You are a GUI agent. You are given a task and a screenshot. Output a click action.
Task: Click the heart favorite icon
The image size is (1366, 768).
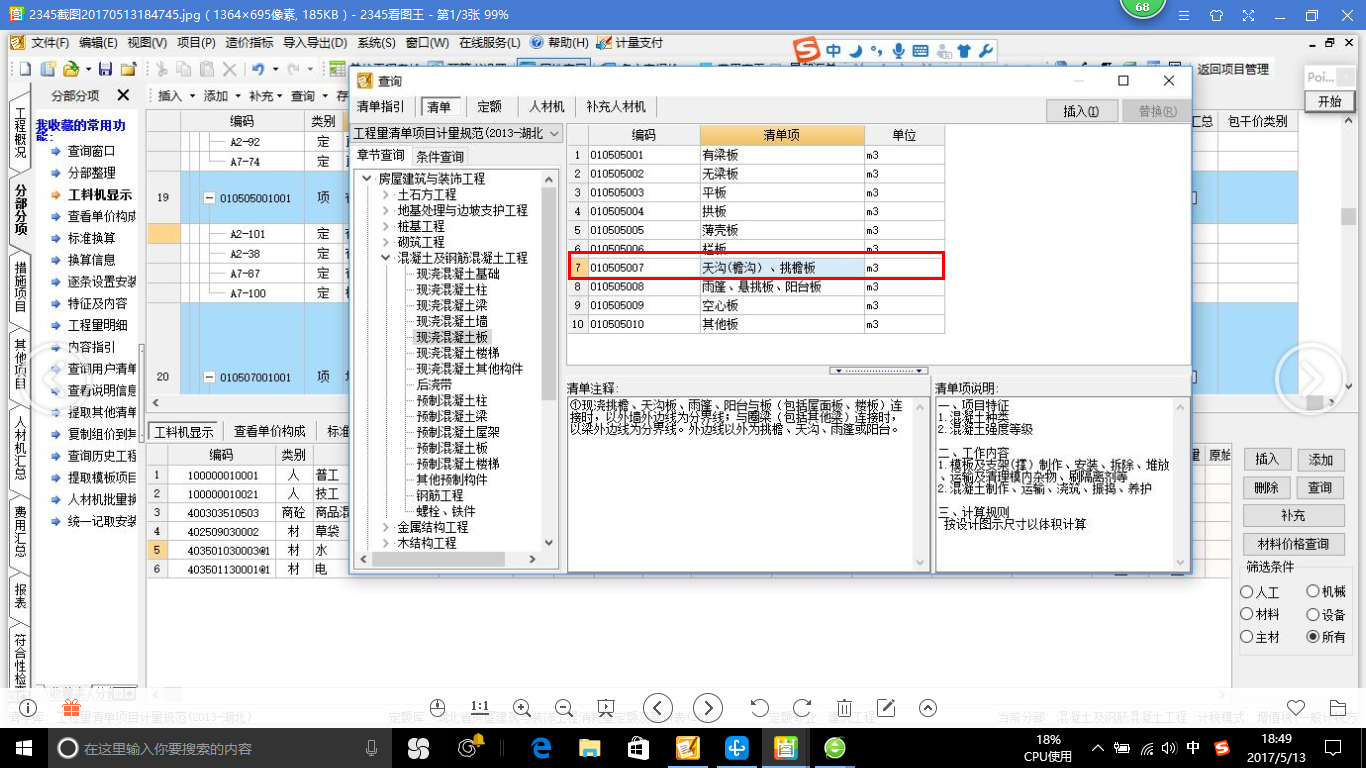pos(1296,708)
